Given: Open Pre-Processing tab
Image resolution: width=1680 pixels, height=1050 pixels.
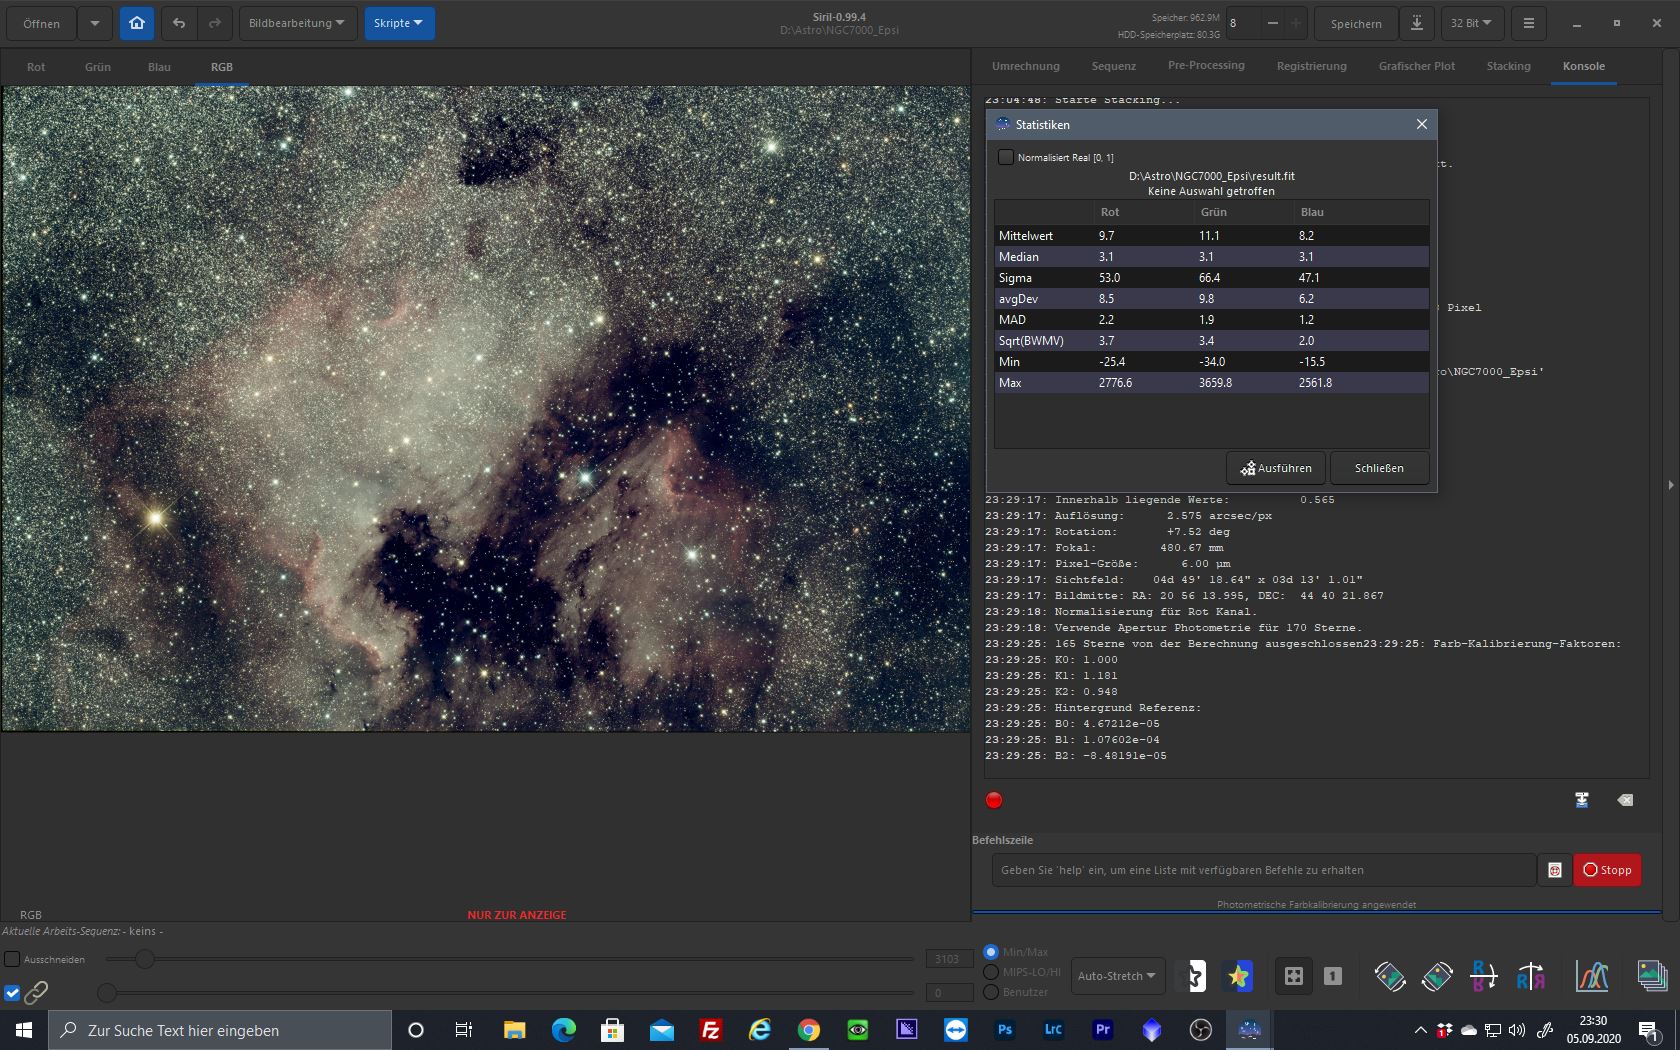Looking at the screenshot, I should pyautogui.click(x=1206, y=66).
